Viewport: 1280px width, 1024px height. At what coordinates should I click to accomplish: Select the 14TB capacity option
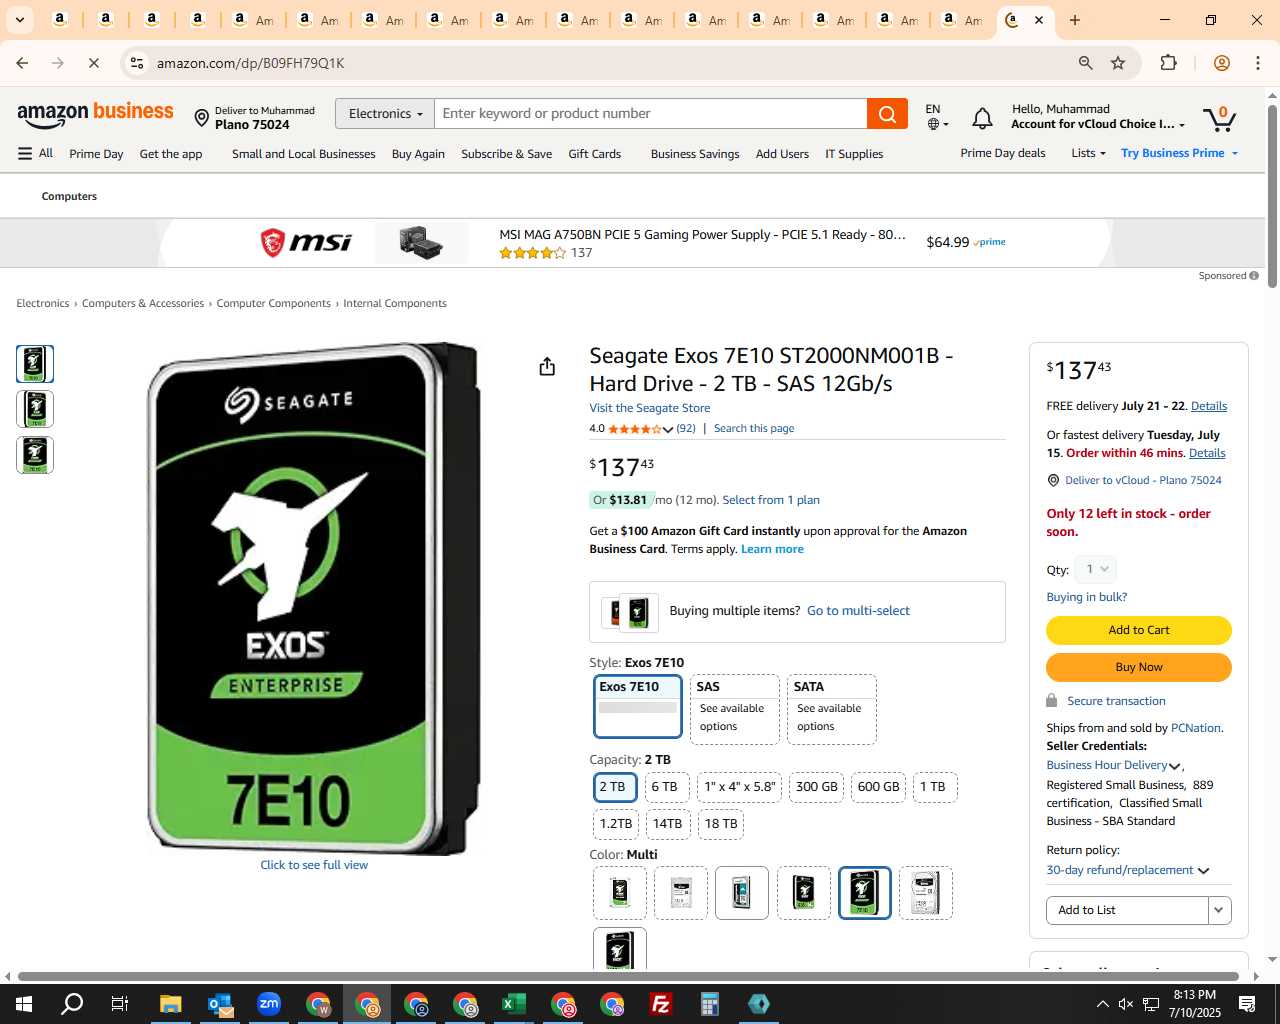667,824
